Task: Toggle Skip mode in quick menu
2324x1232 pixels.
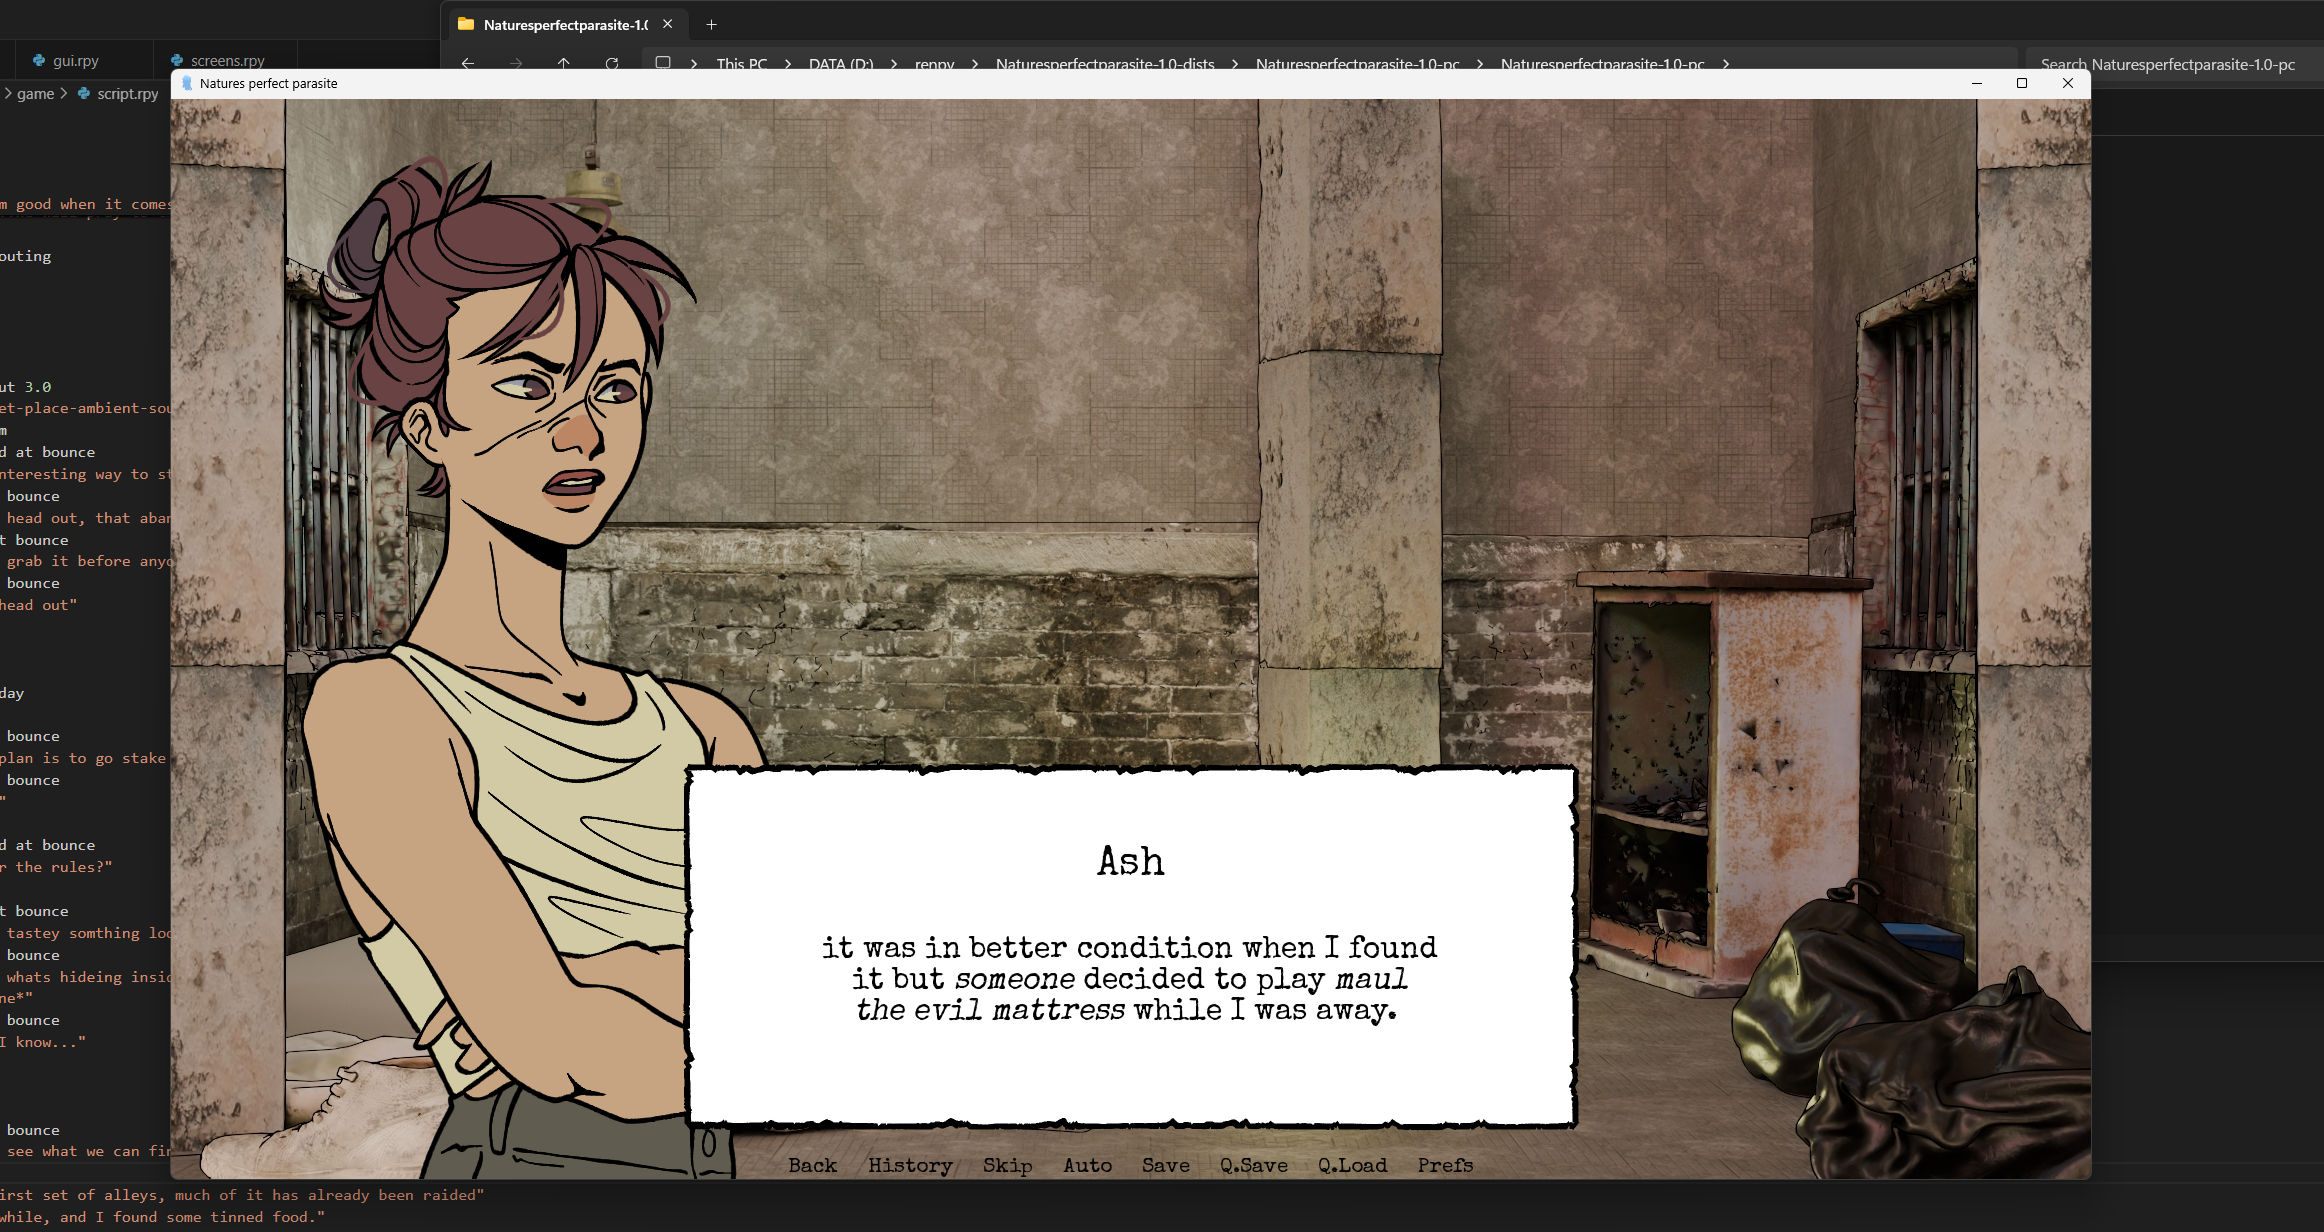Action: tap(1007, 1165)
